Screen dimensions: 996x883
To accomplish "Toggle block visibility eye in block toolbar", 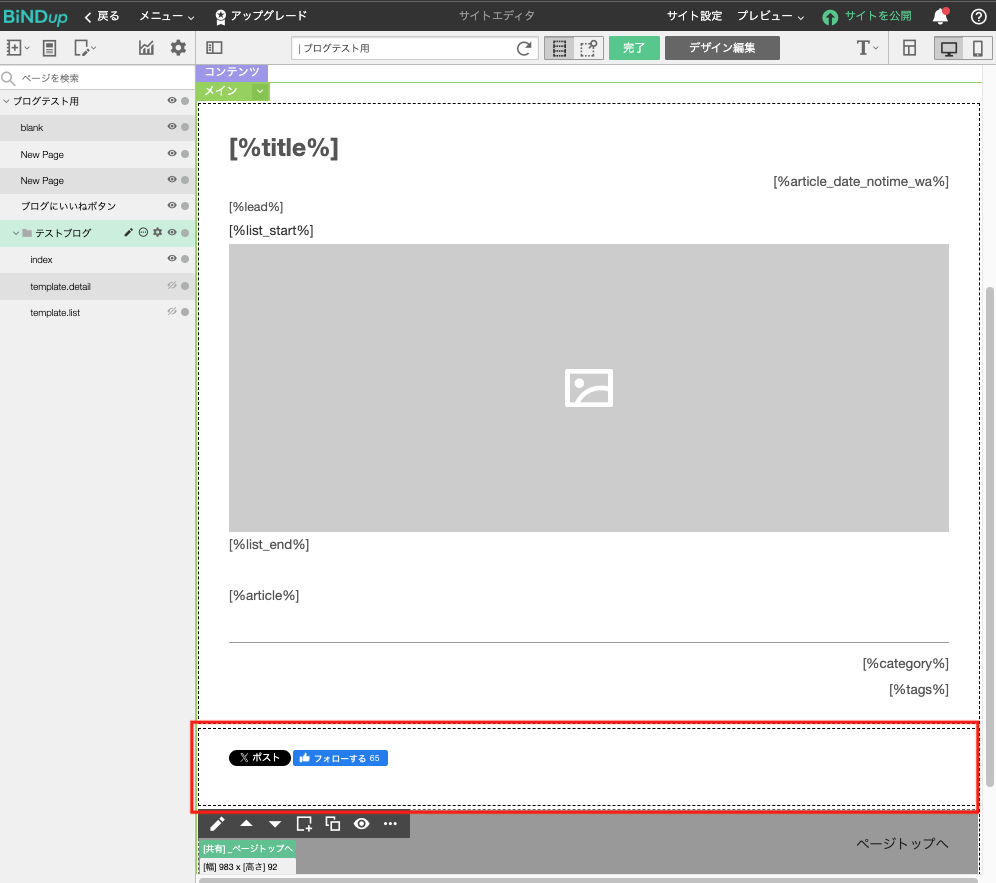I will tap(361, 824).
